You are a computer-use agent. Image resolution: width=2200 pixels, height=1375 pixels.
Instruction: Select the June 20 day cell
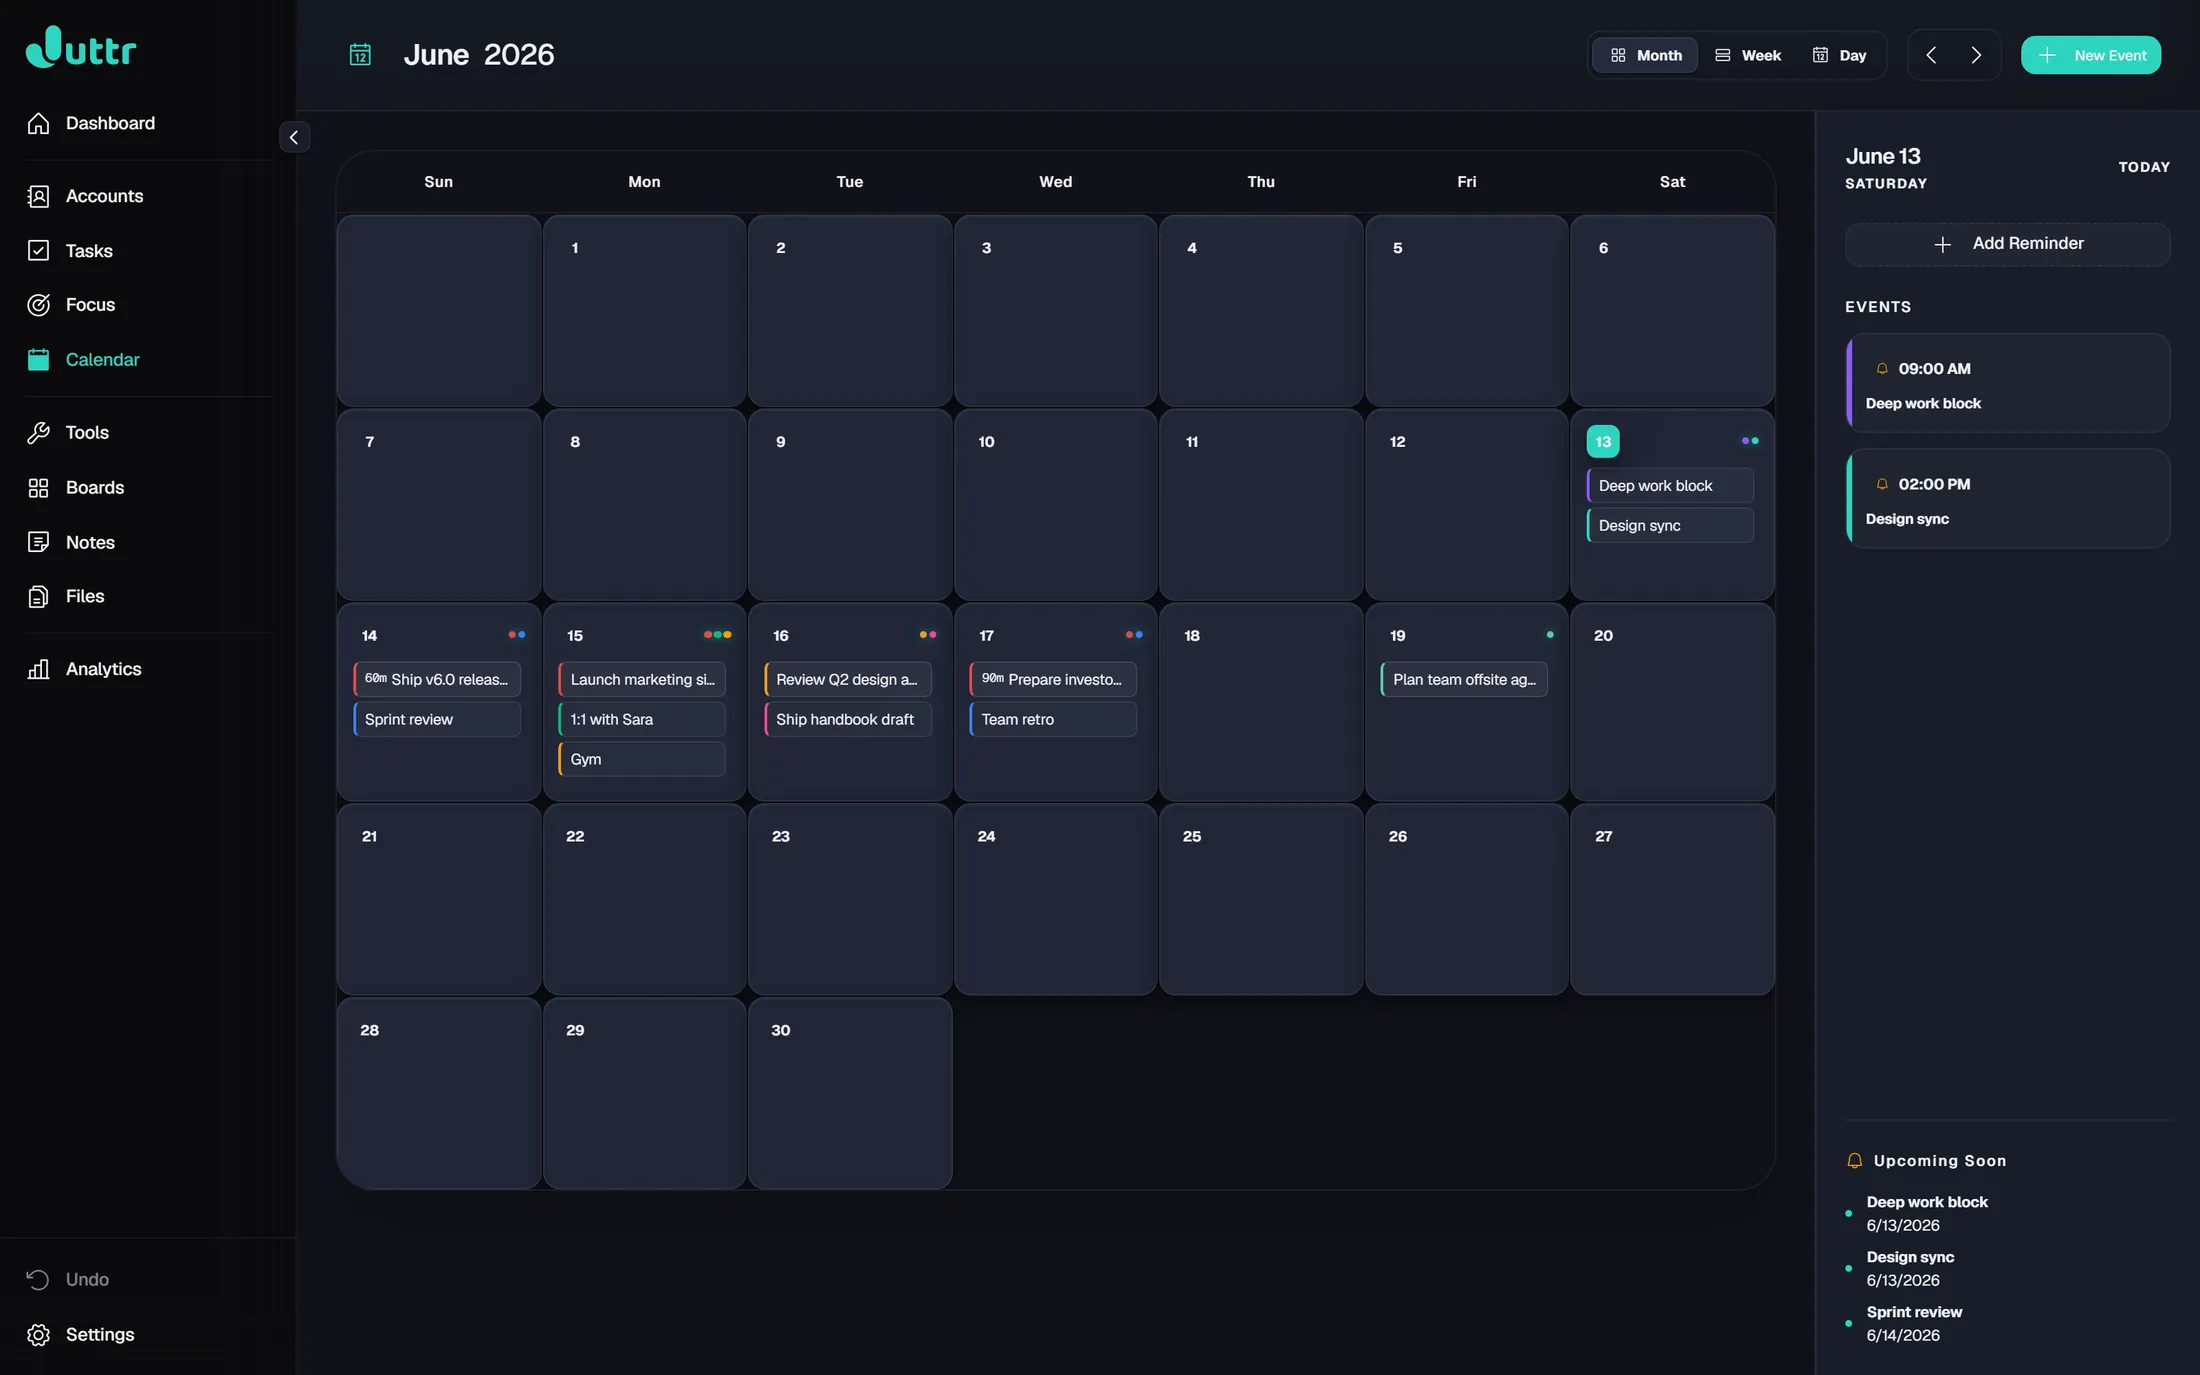pyautogui.click(x=1672, y=702)
